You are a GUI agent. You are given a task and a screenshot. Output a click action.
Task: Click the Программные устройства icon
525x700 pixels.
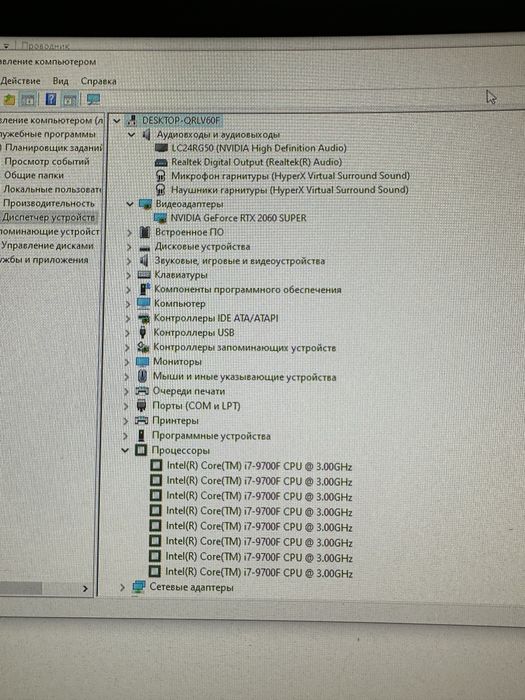tap(141, 436)
